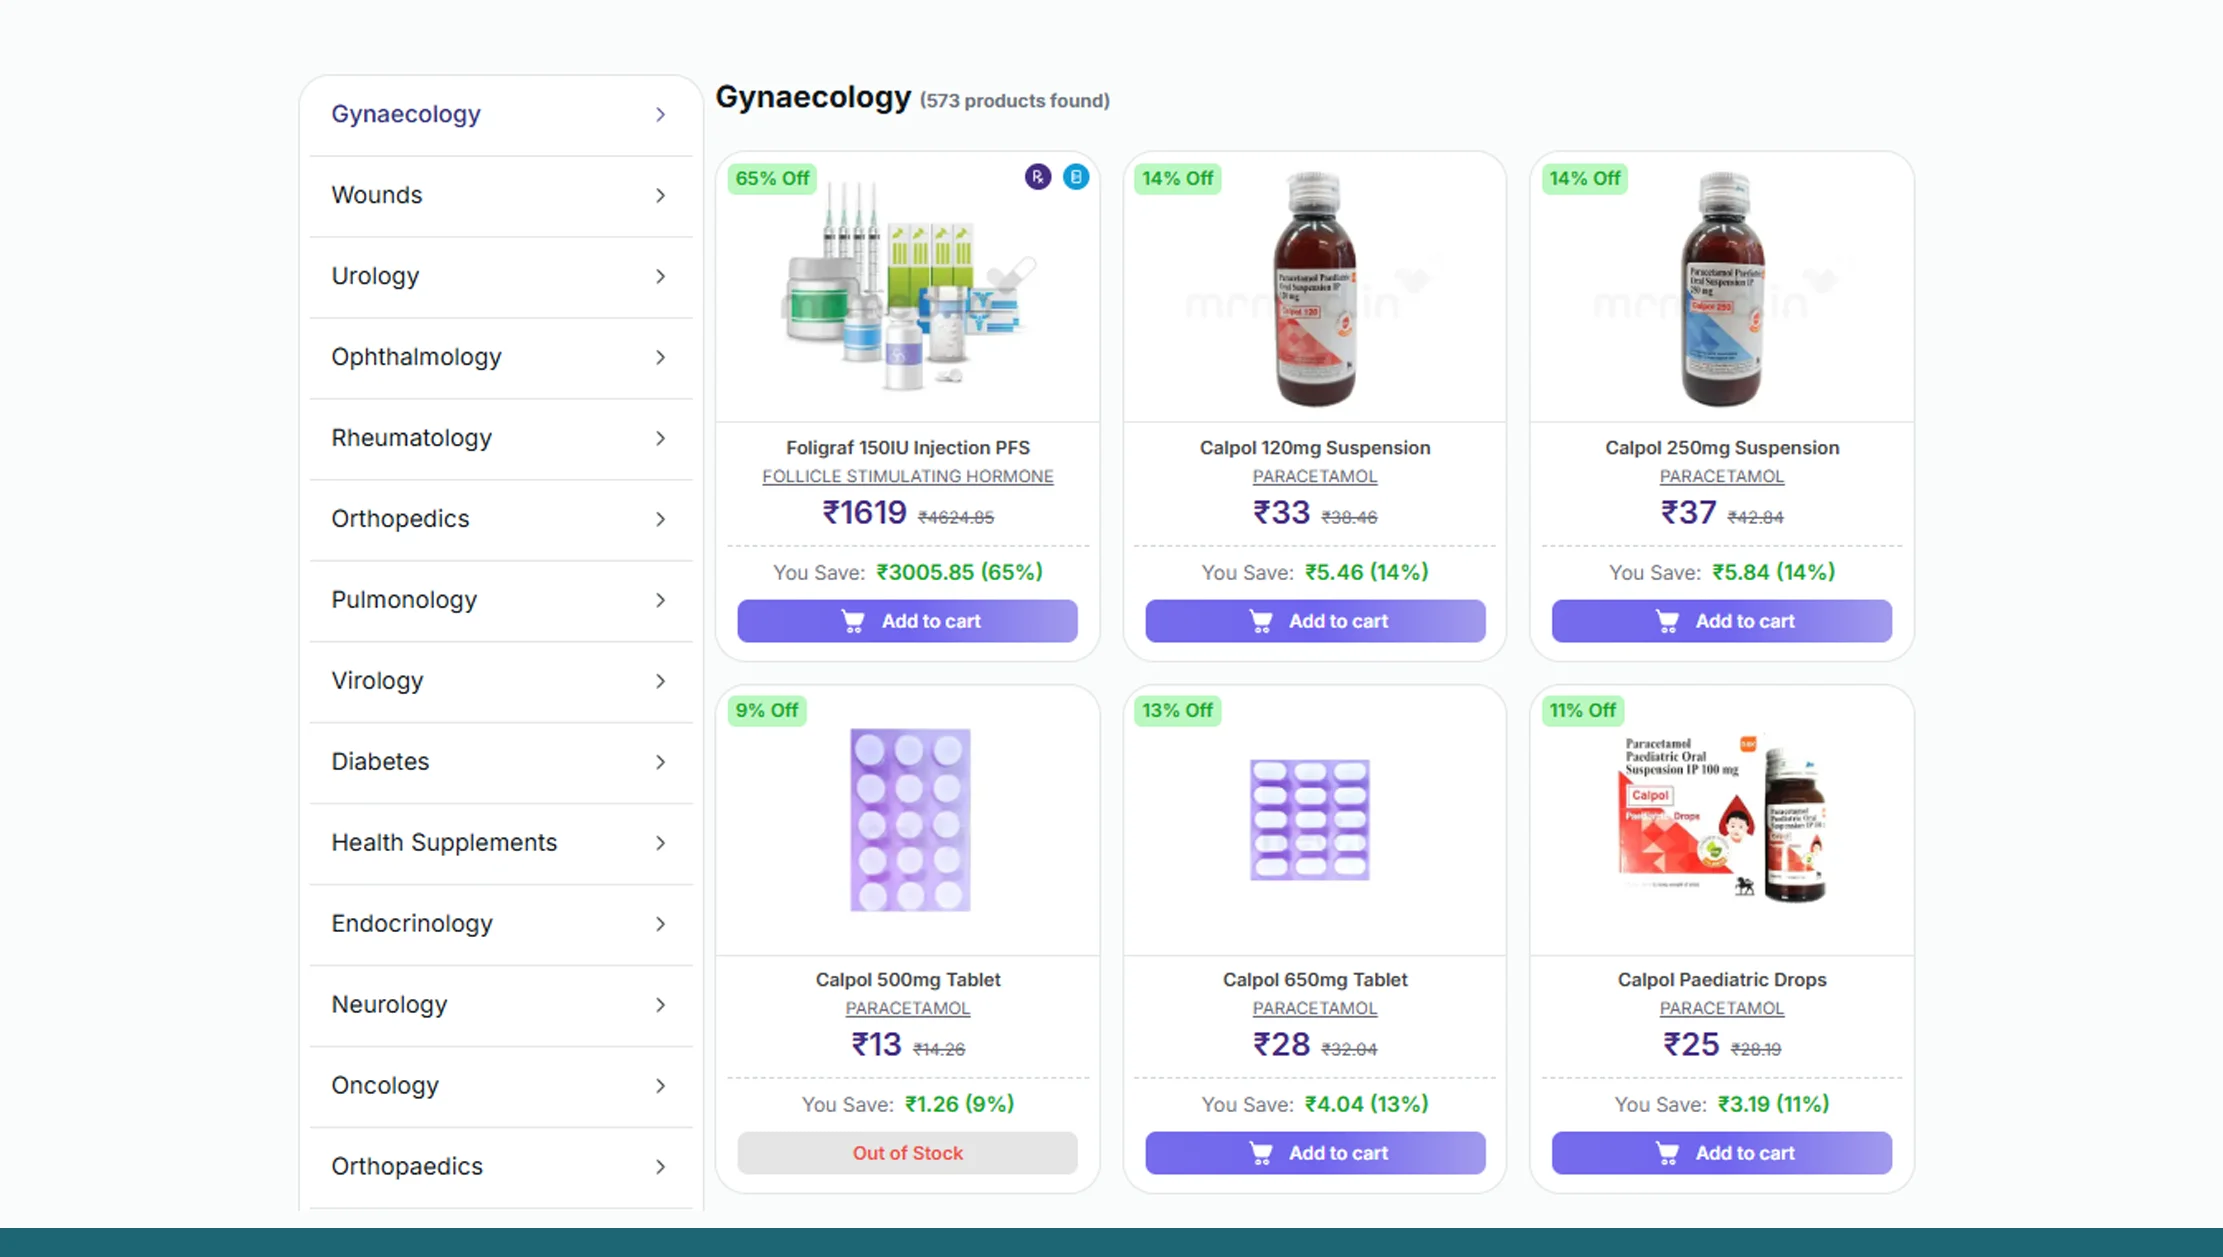
Task: Click cart icon on Calpol 250mg Suspension
Action: (1667, 621)
